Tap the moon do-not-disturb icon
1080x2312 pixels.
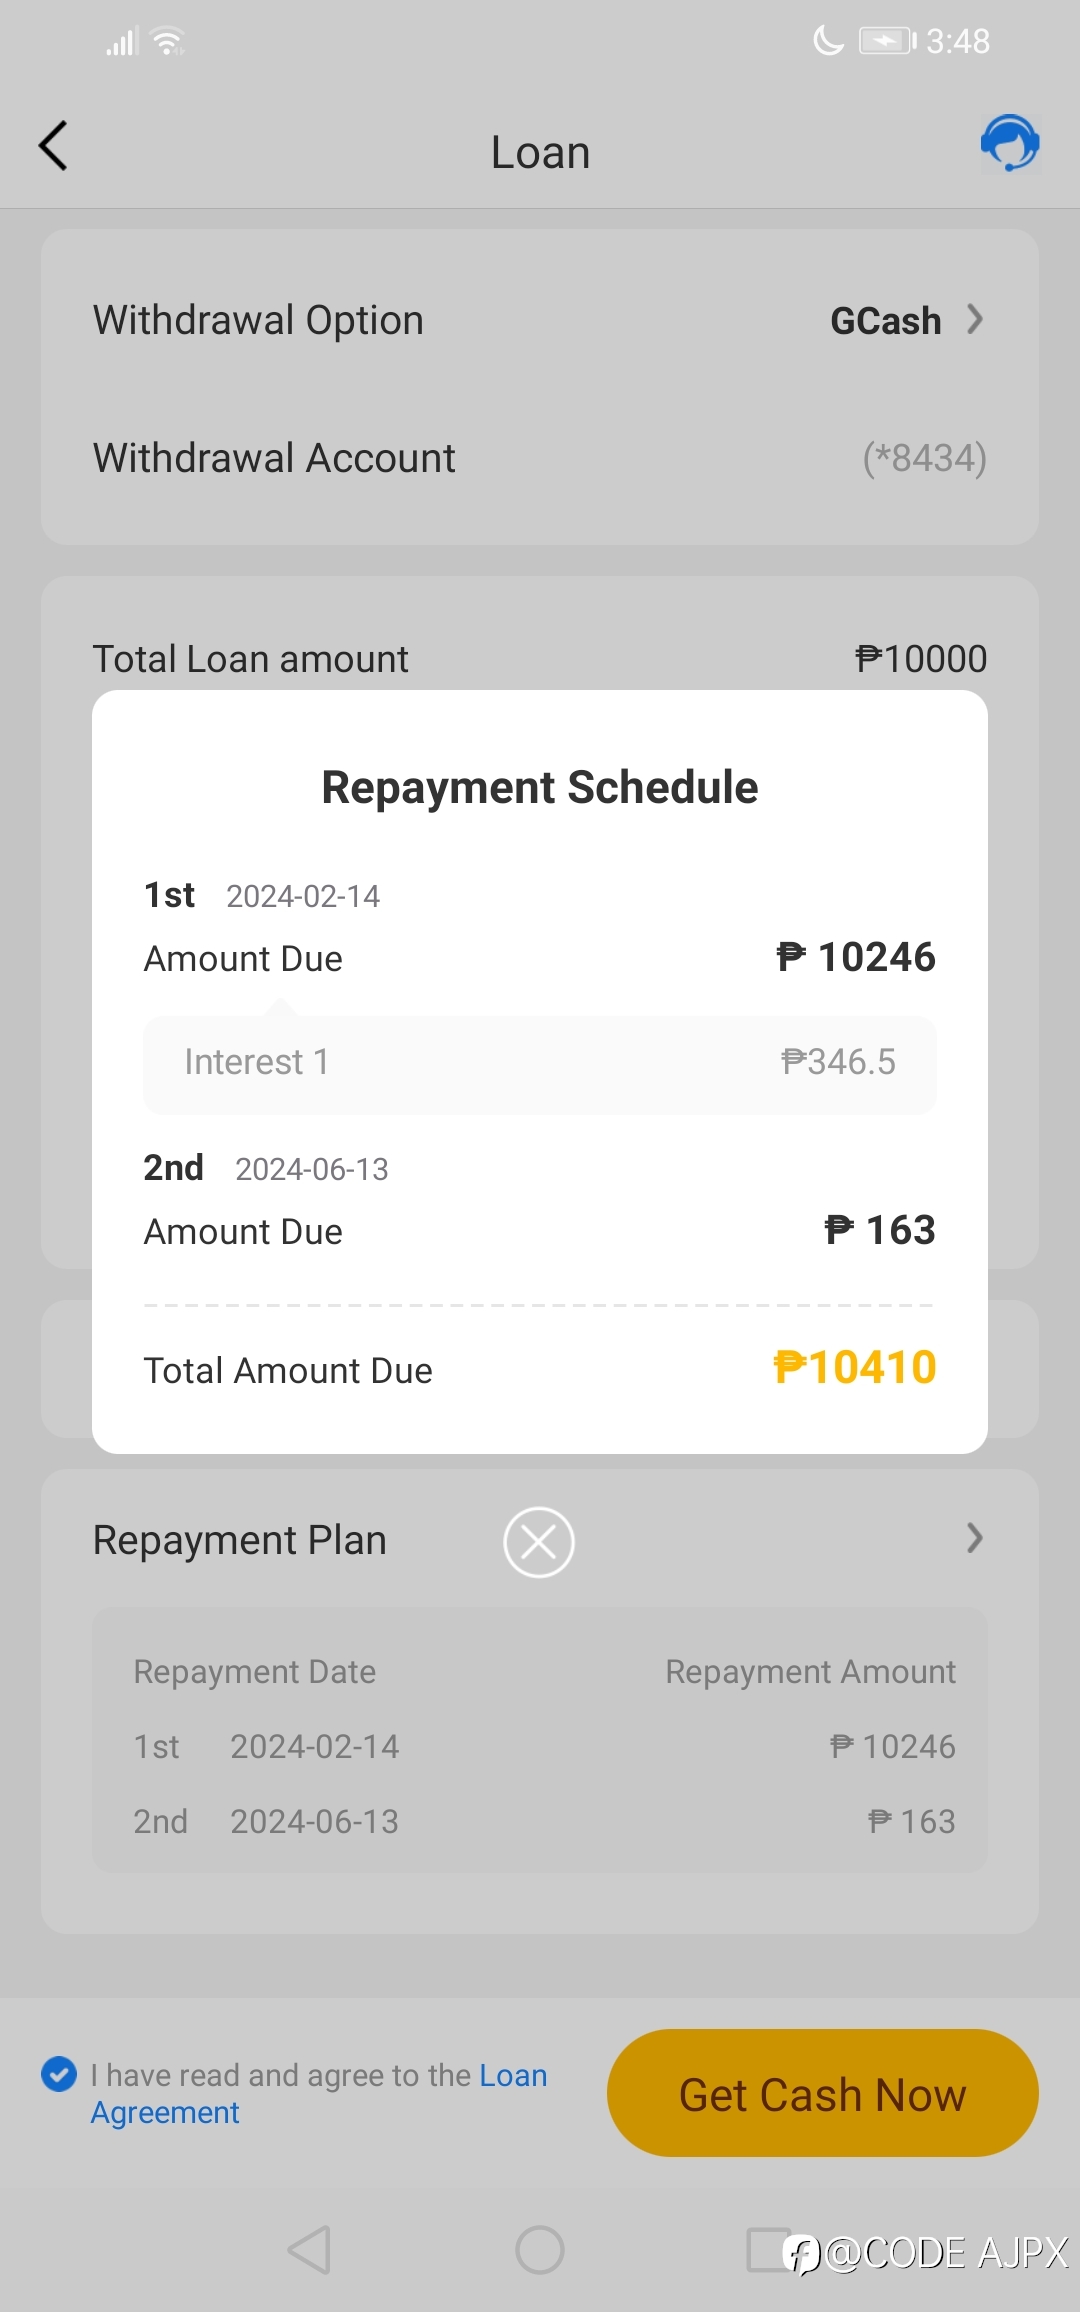(x=829, y=41)
